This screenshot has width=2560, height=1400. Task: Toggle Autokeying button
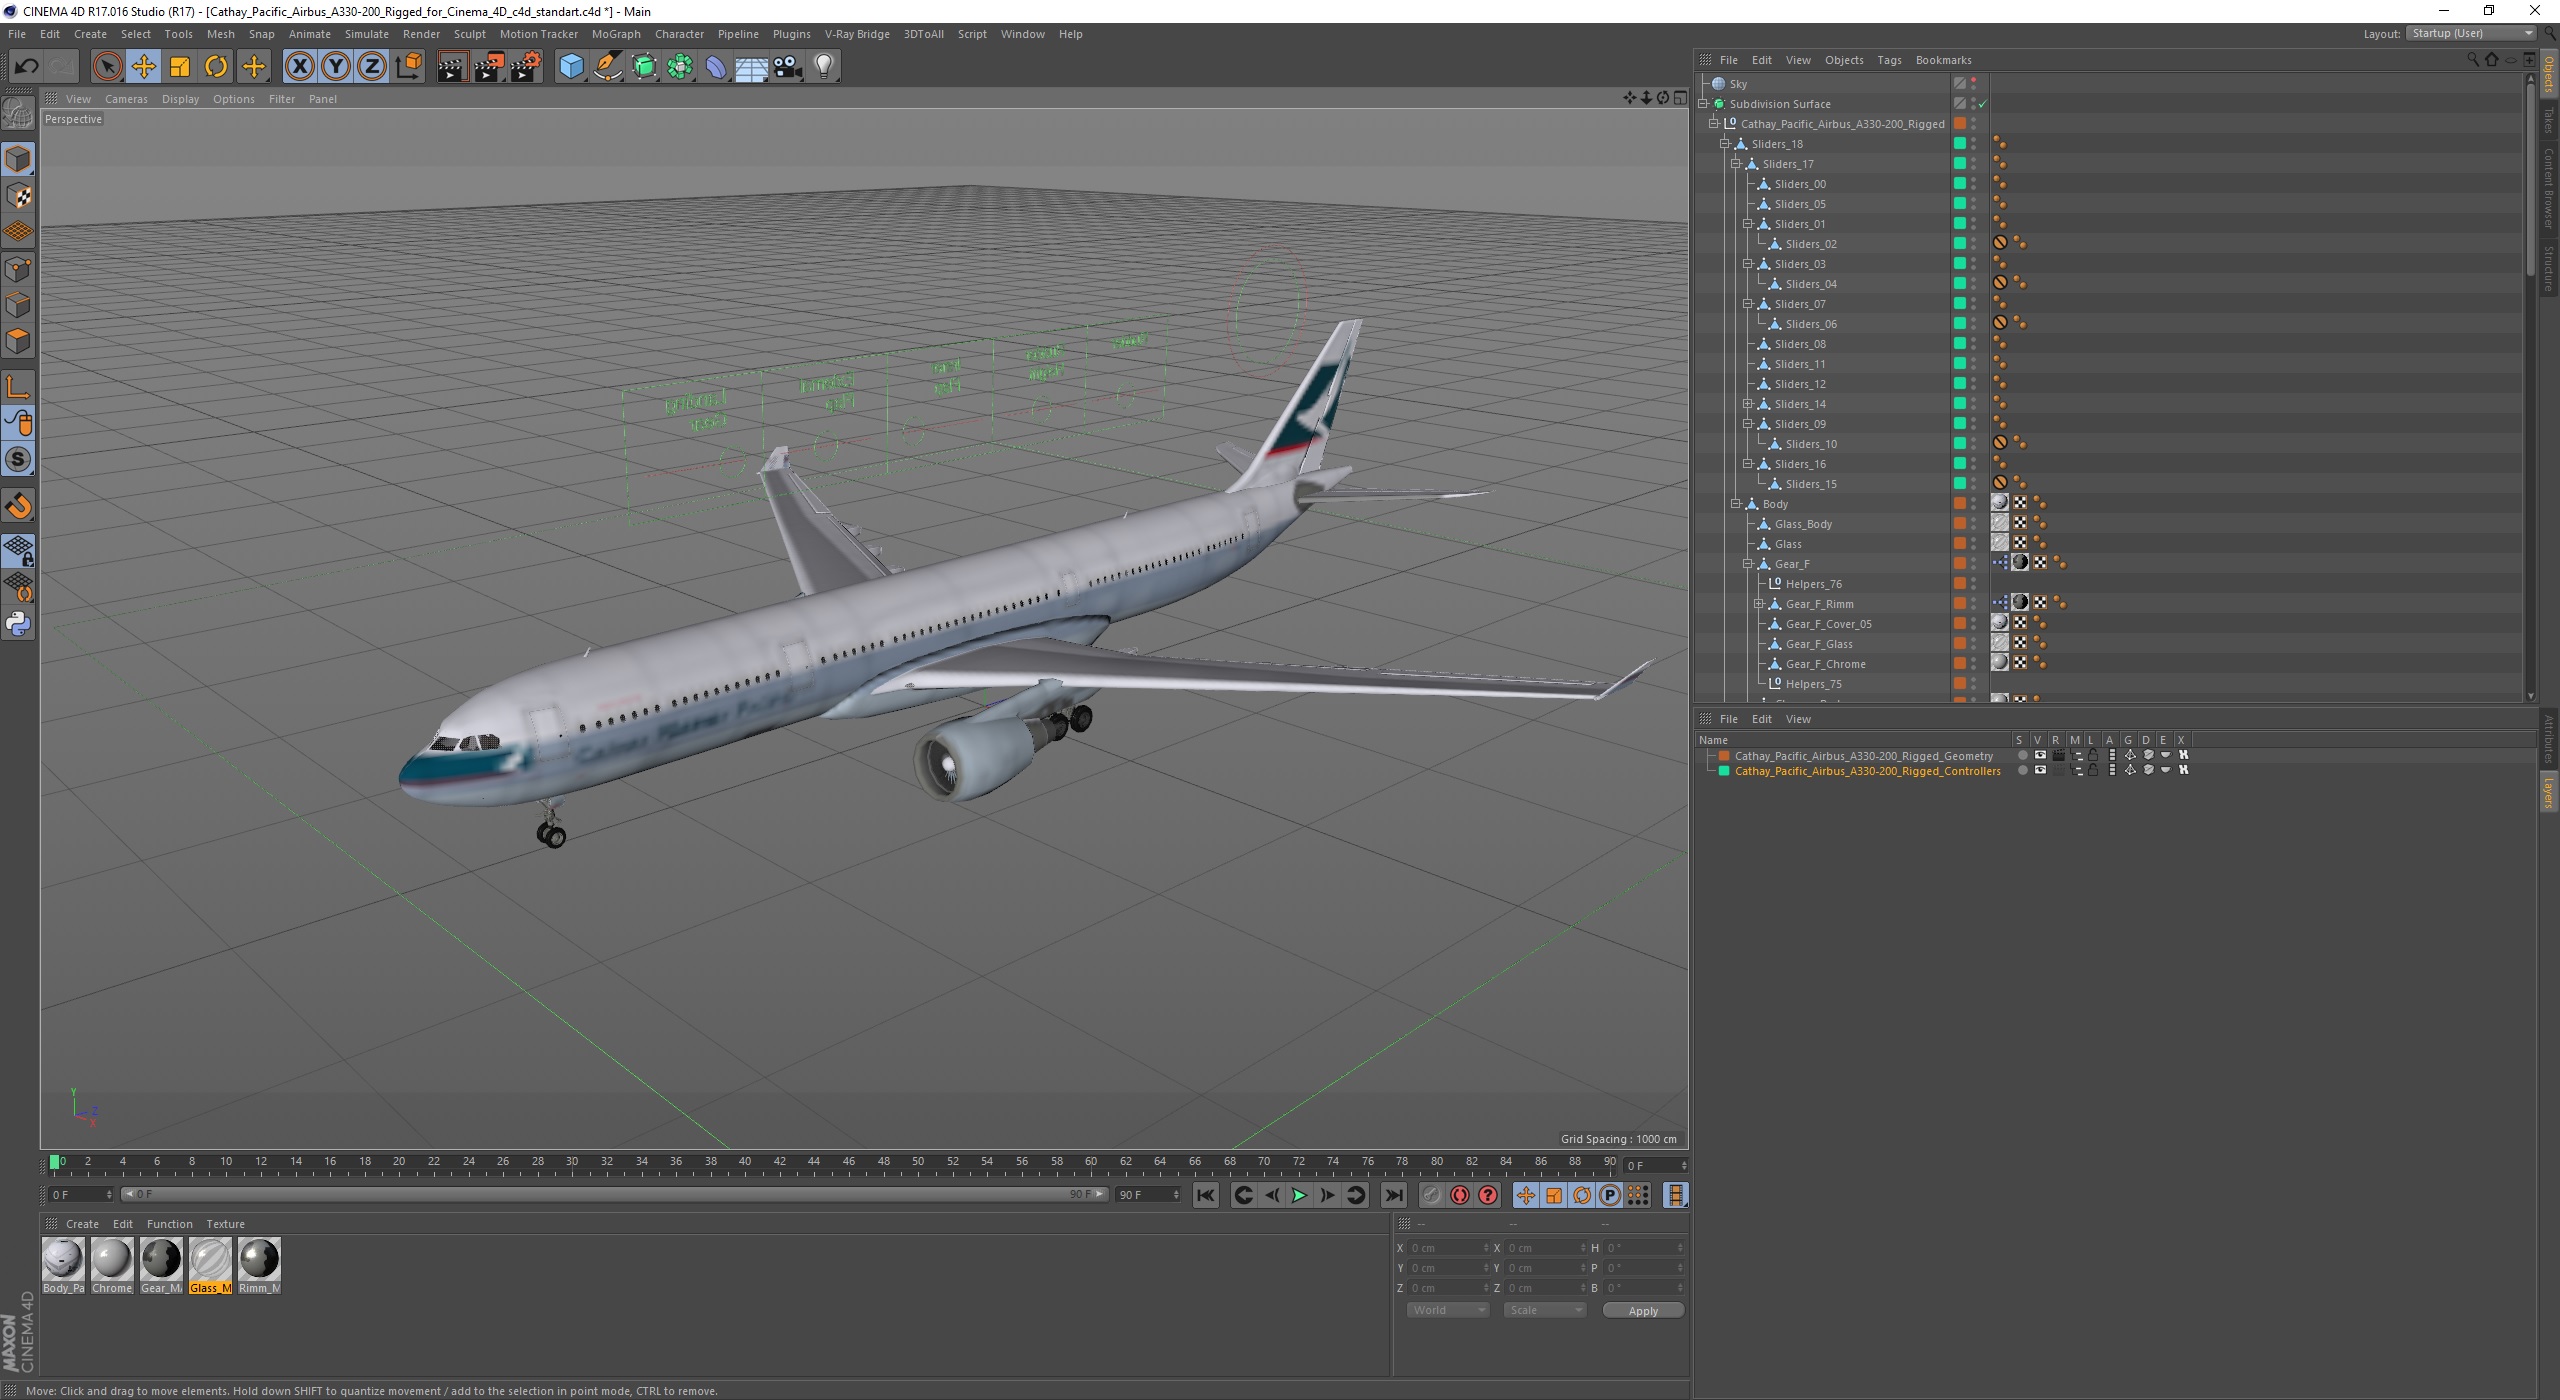1460,1195
